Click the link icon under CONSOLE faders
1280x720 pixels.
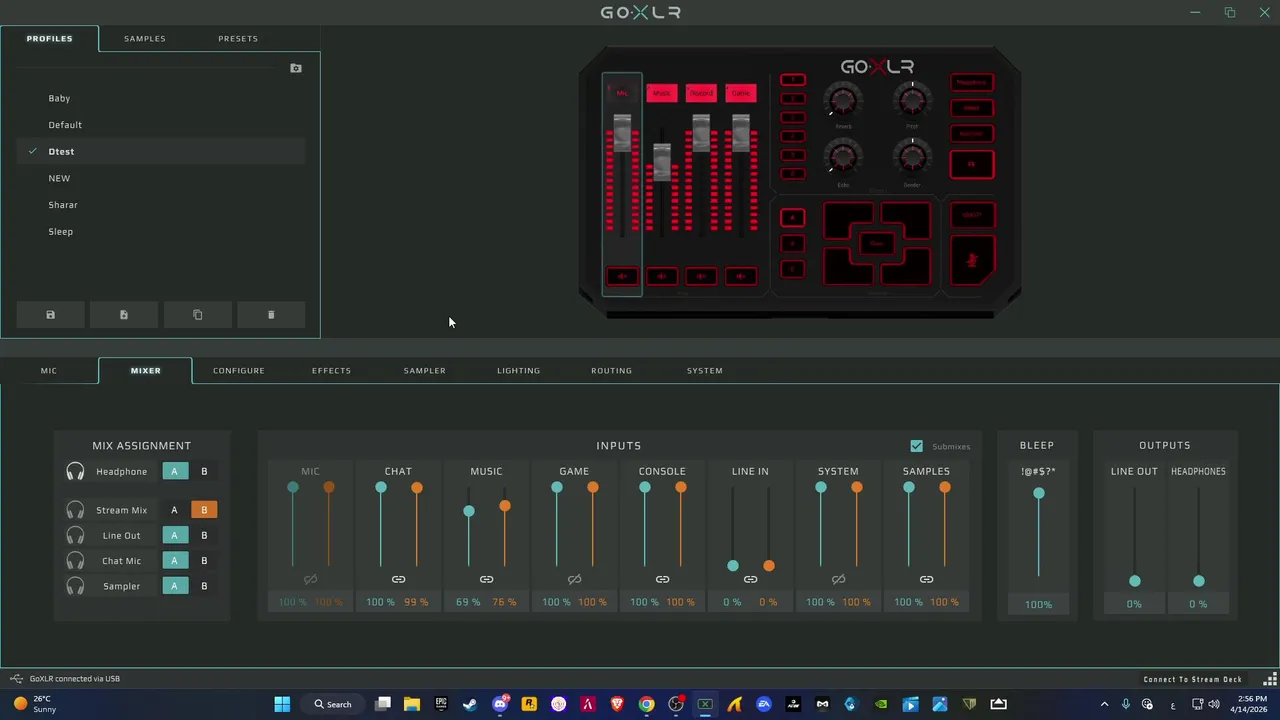tap(662, 579)
